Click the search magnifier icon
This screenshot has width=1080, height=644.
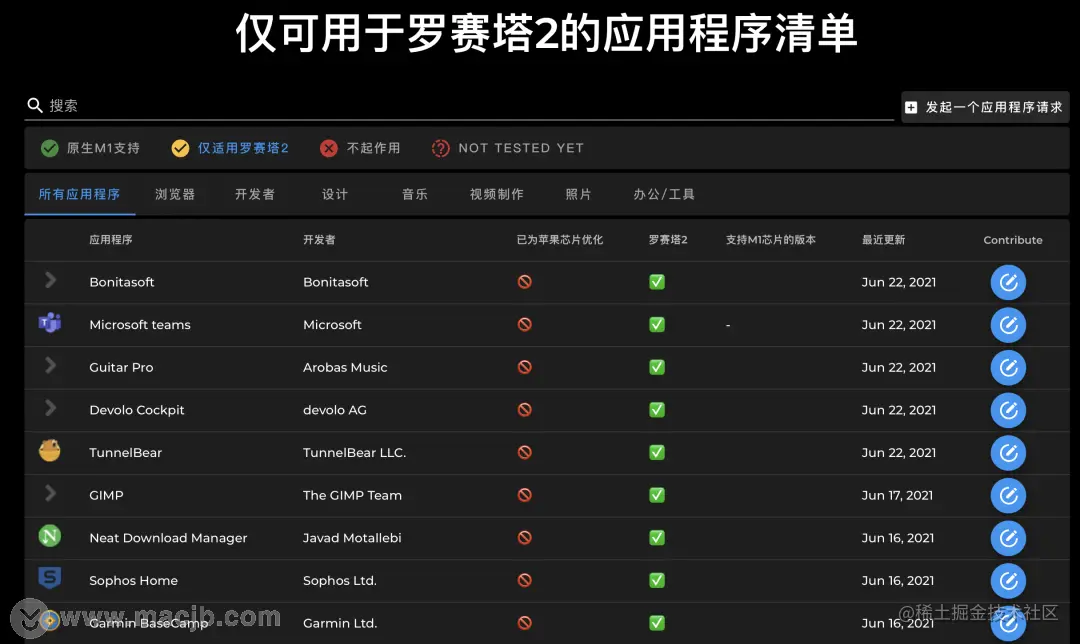pyautogui.click(x=34, y=105)
